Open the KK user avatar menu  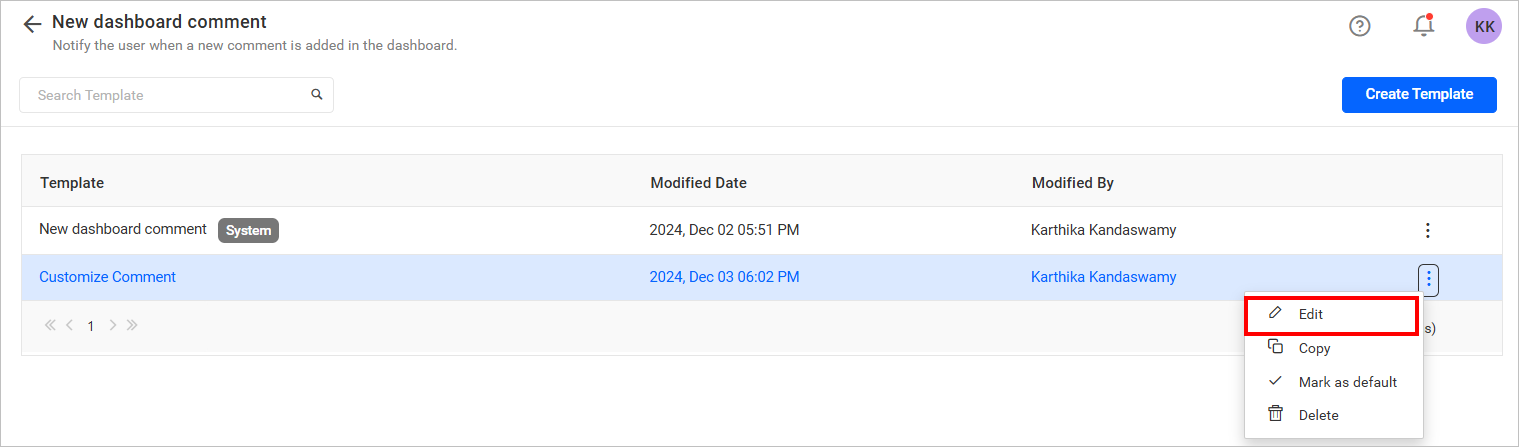(x=1483, y=27)
